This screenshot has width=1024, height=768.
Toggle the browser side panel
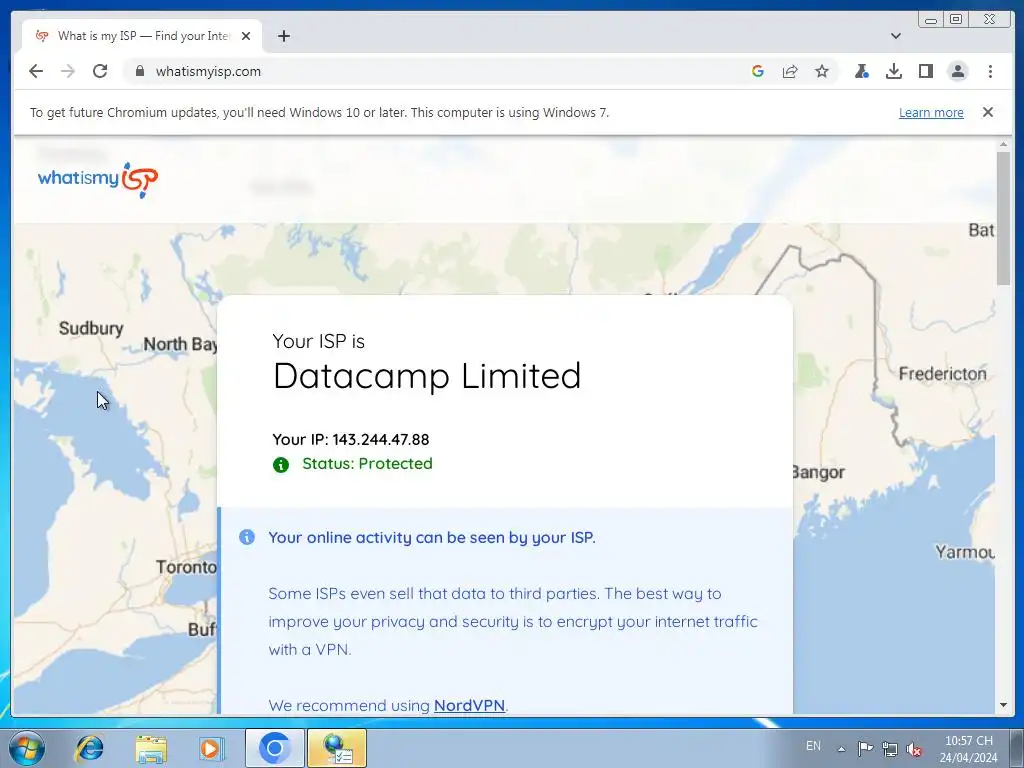tap(925, 71)
